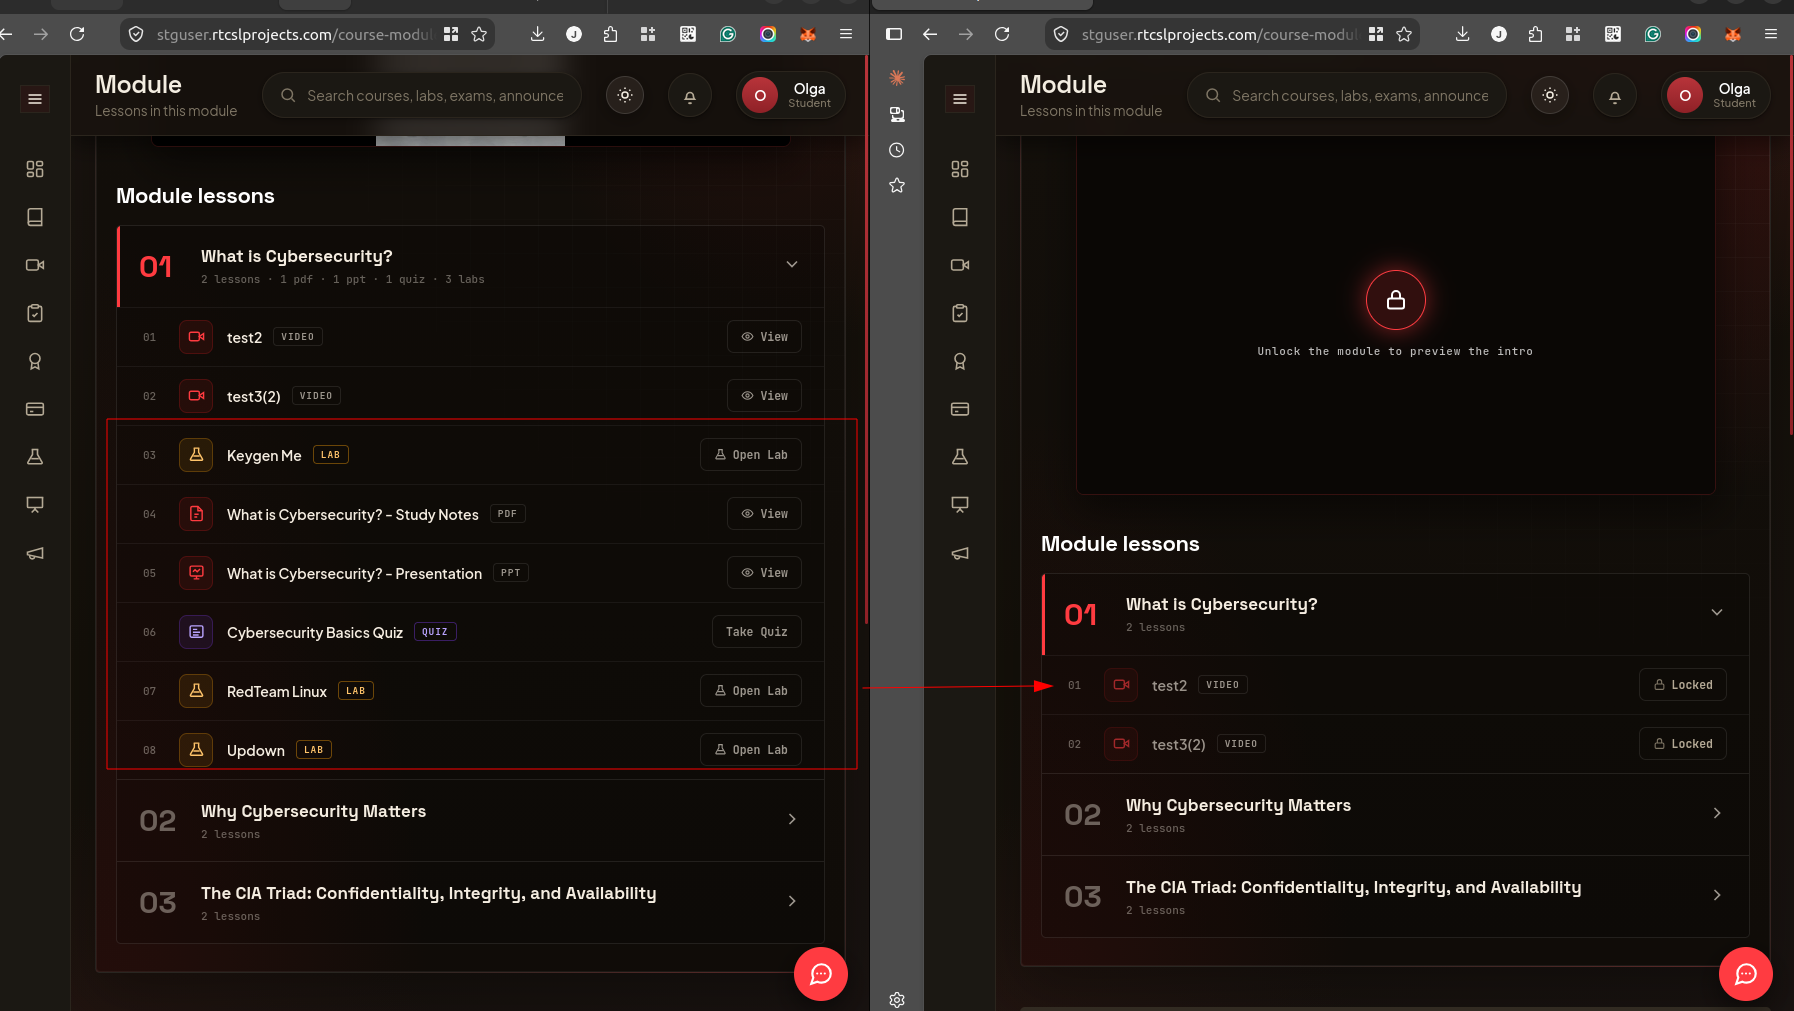Collapse the 01 What is Cybersecurity module in the left window
This screenshot has height=1011, width=1794.
[x=792, y=265]
